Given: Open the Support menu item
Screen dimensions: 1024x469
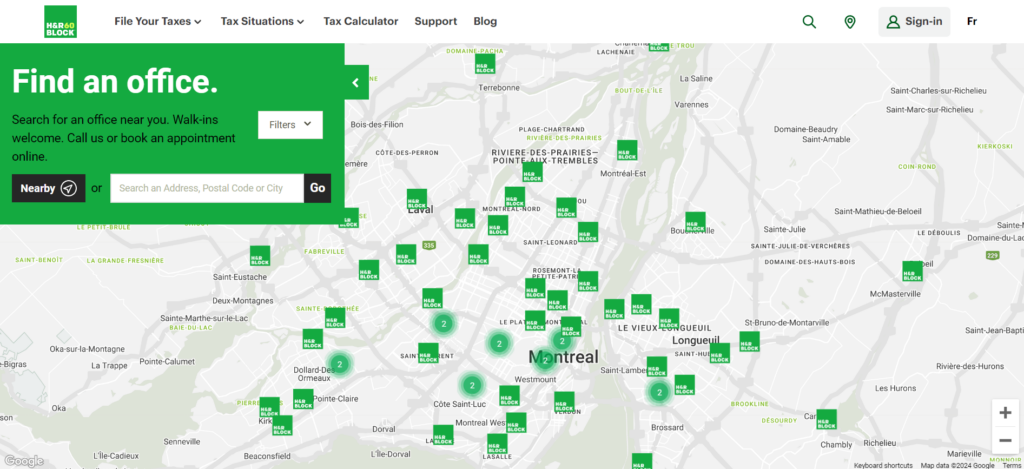Looking at the screenshot, I should [x=435, y=21].
